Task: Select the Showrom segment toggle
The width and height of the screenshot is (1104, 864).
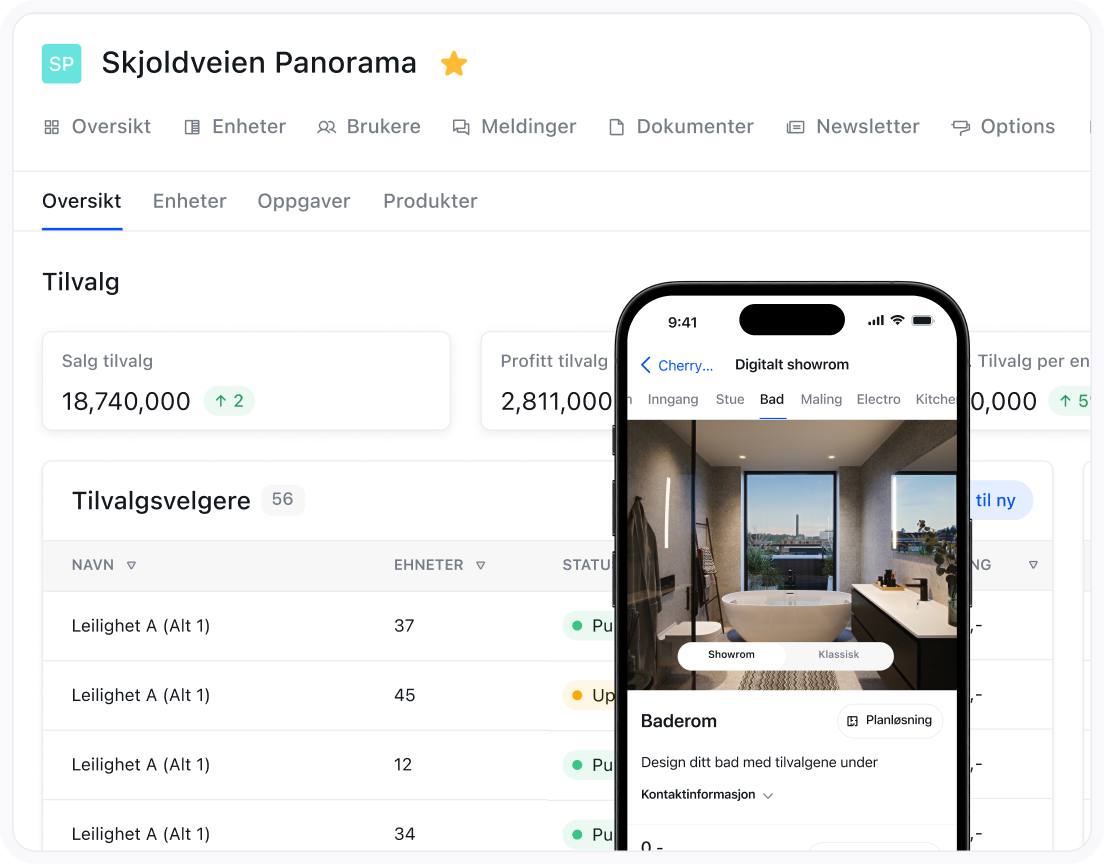Action: [x=731, y=655]
